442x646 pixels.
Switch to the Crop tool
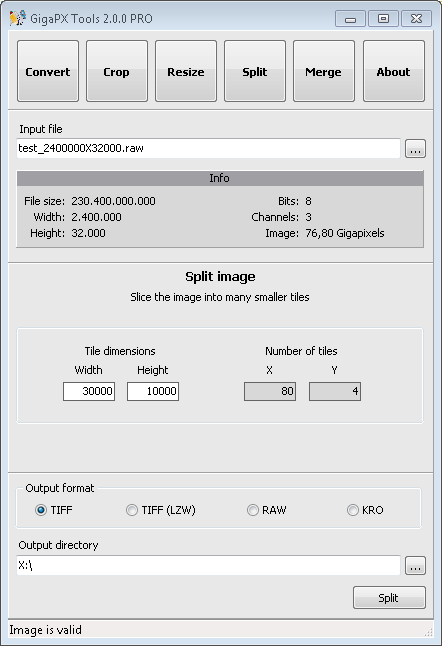tap(117, 71)
